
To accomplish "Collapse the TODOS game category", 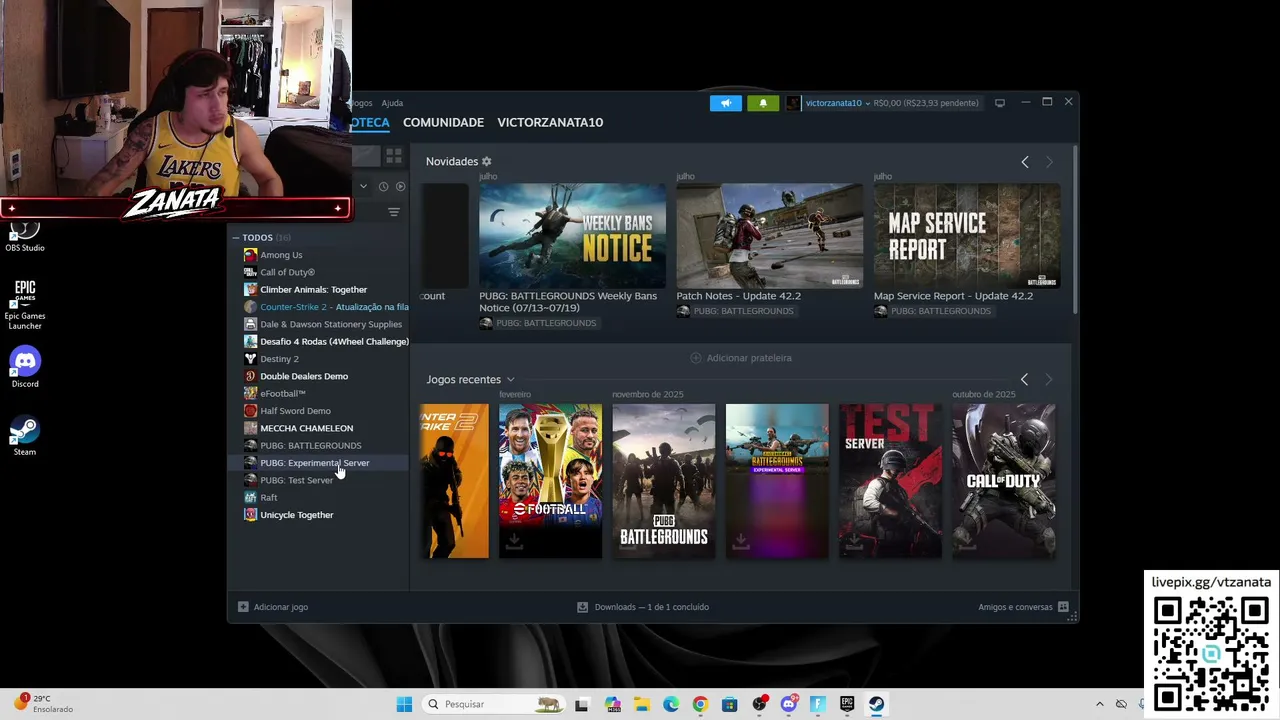I will click(236, 238).
